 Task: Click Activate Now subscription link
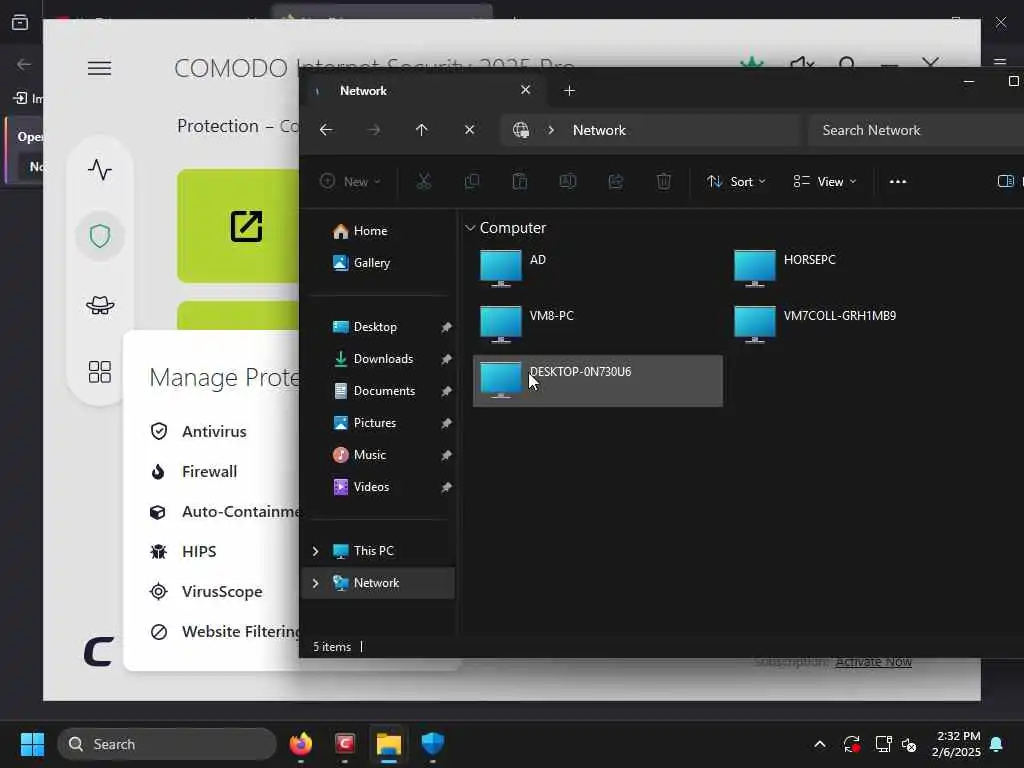(873, 662)
